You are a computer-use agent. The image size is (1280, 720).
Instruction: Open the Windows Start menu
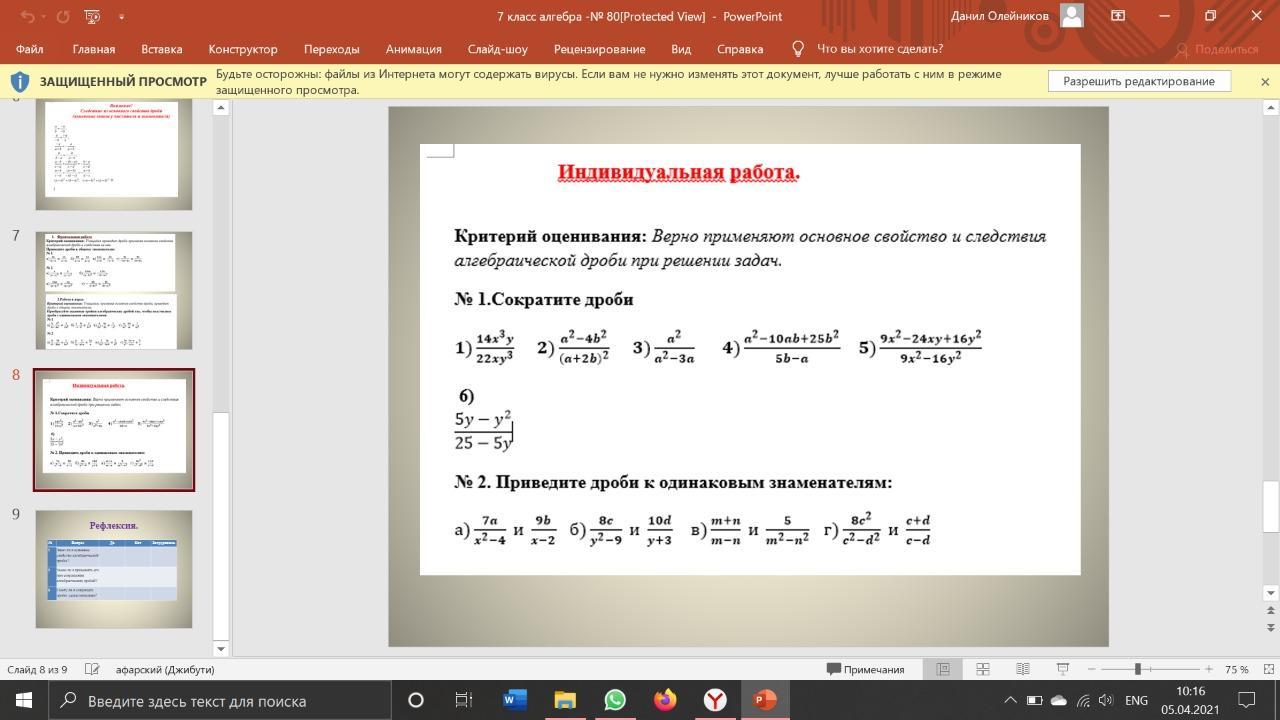[24, 700]
